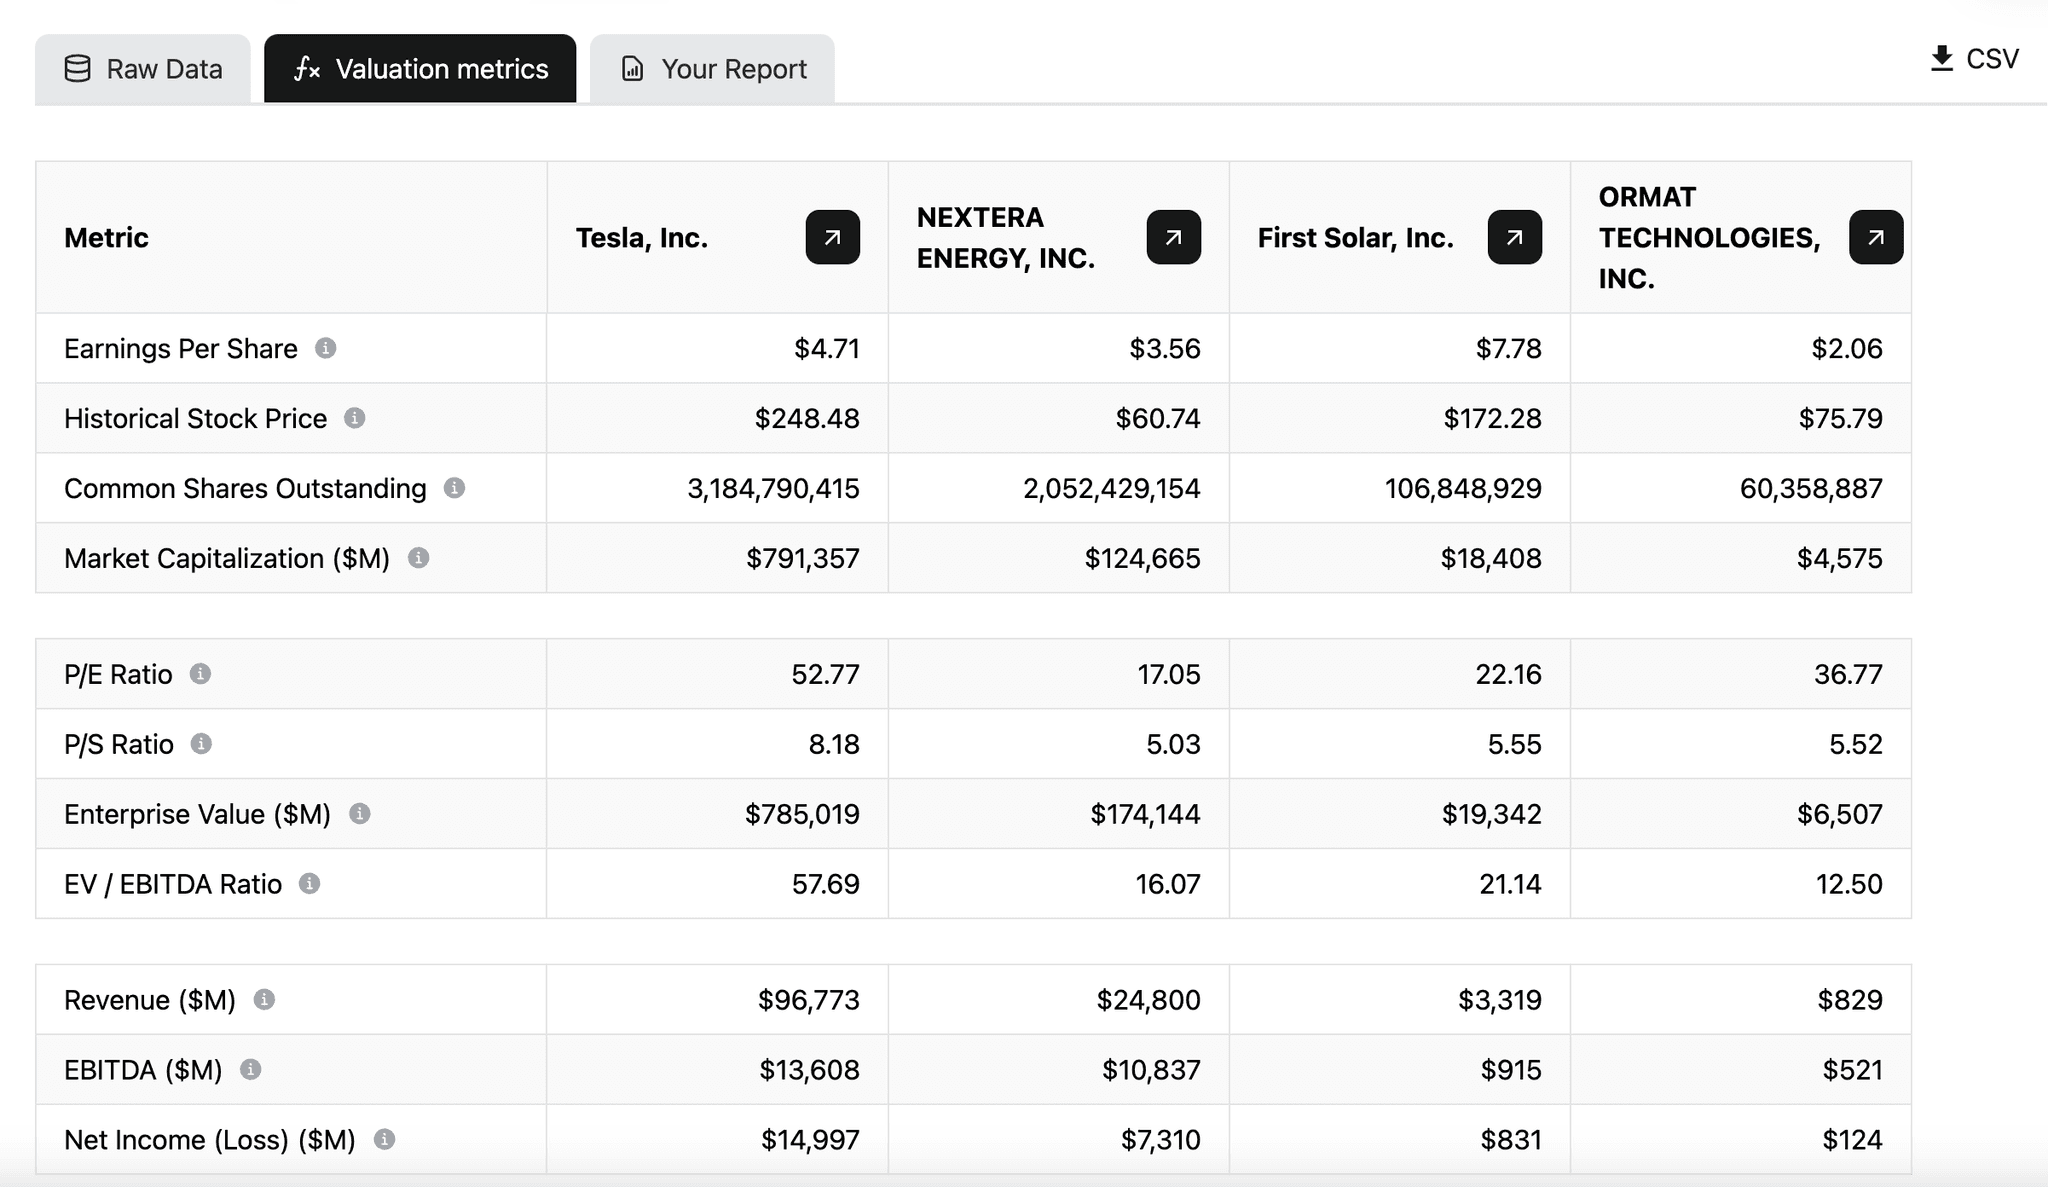
Task: Switch to the Your Report tab
Action: point(712,69)
